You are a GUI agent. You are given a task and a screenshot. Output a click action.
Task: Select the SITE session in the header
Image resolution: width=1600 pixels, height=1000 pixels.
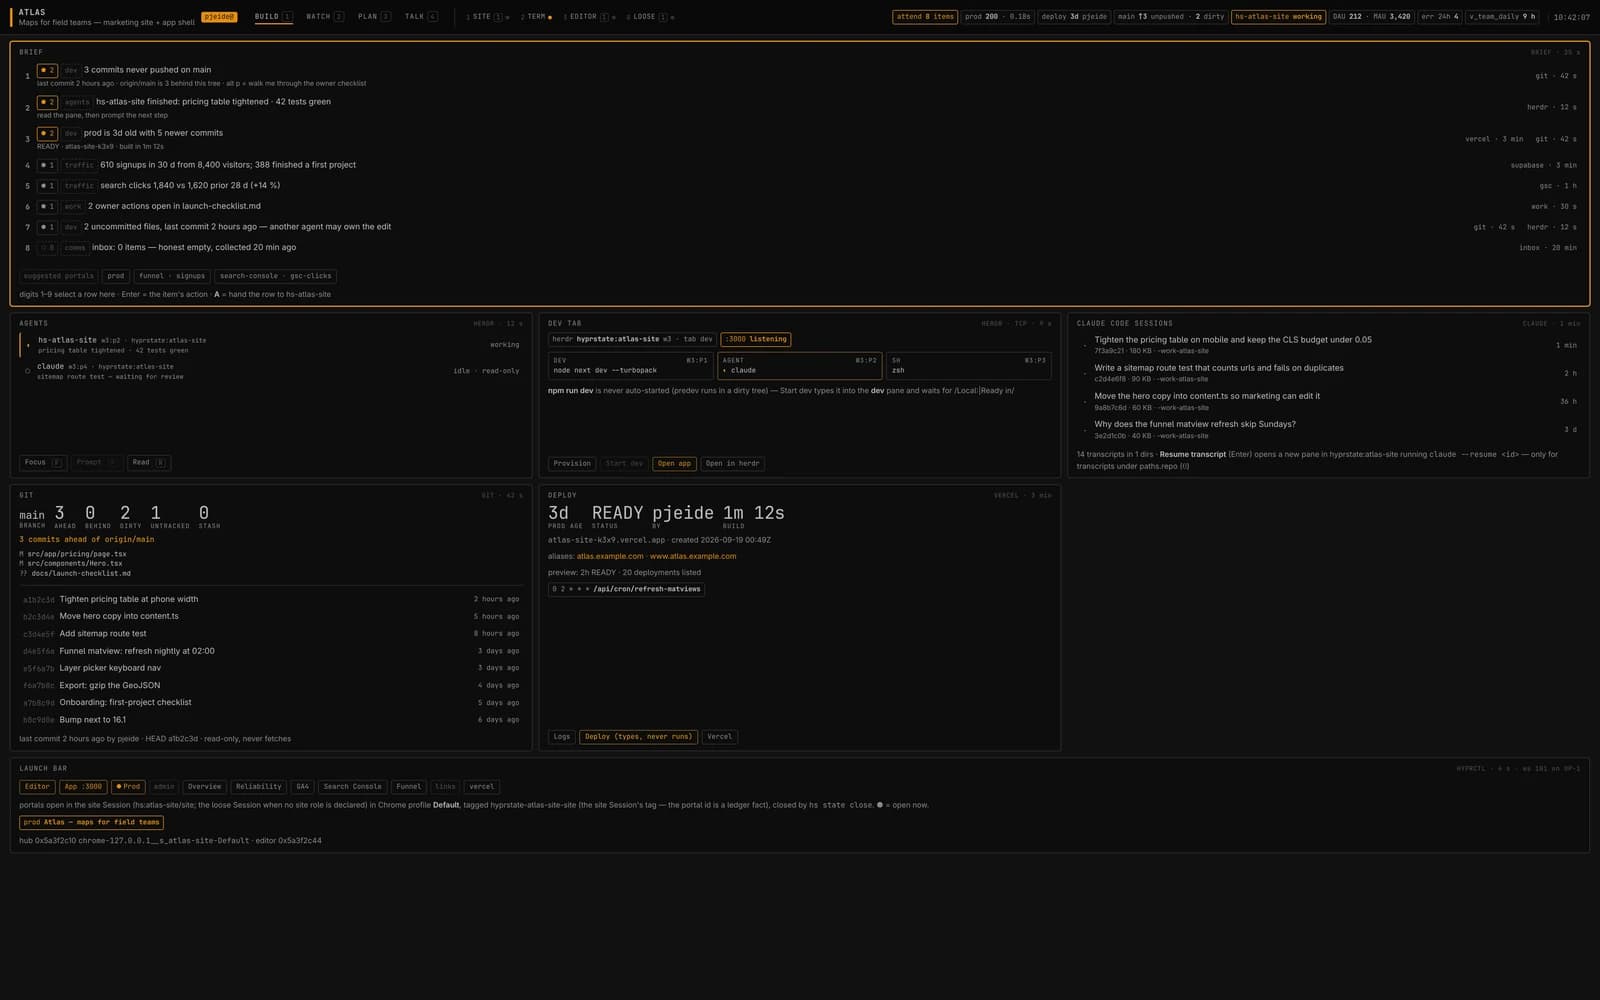click(x=487, y=17)
